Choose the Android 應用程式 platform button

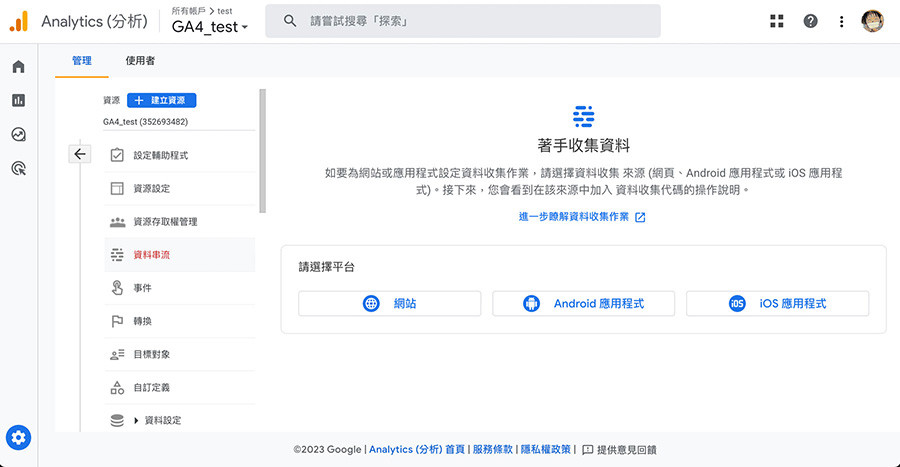click(583, 303)
